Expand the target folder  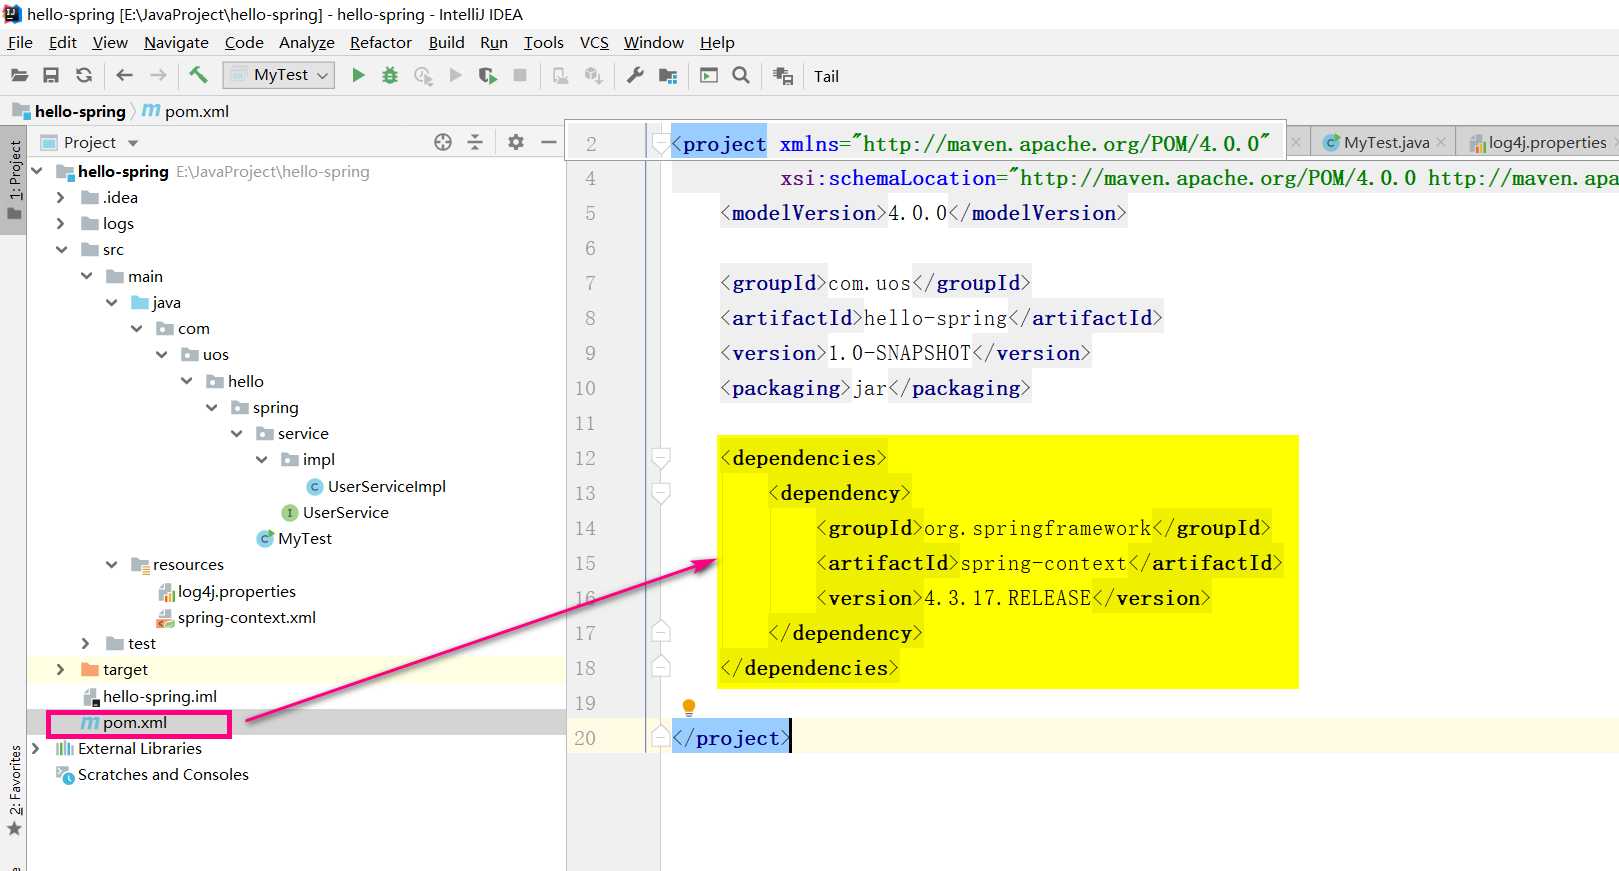coord(61,669)
